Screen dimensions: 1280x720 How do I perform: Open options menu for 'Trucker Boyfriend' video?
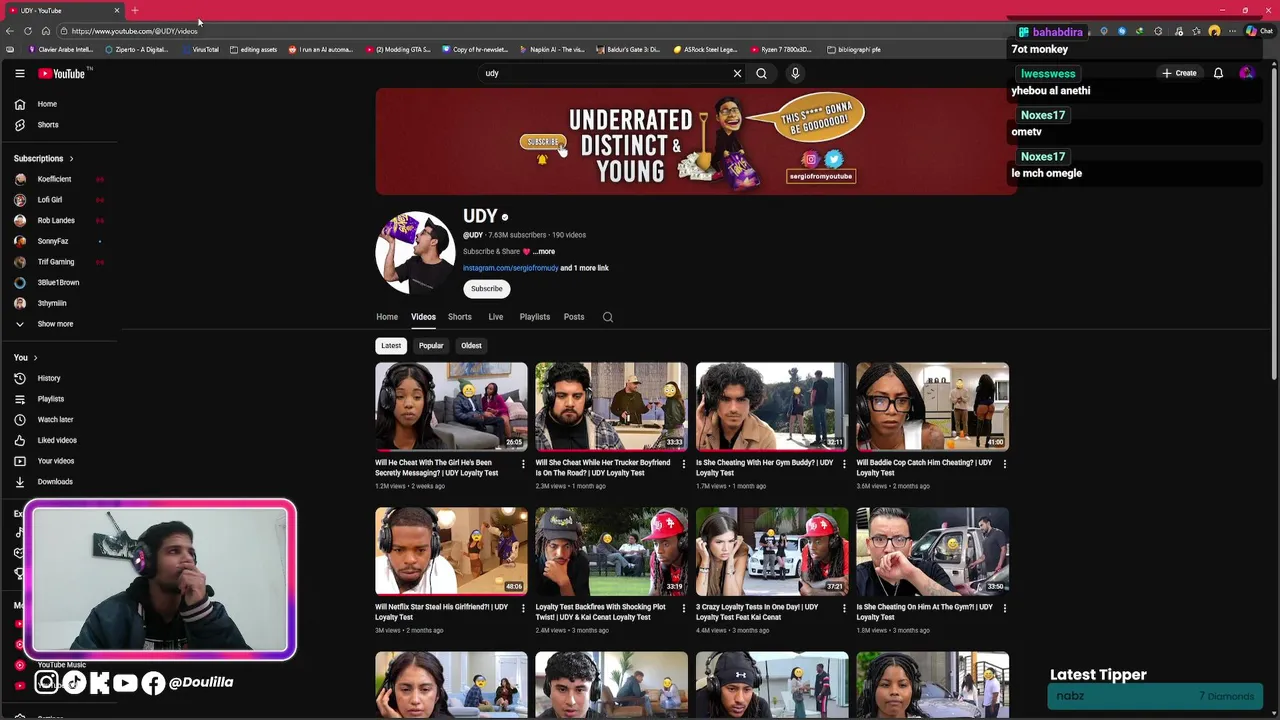[x=683, y=464]
